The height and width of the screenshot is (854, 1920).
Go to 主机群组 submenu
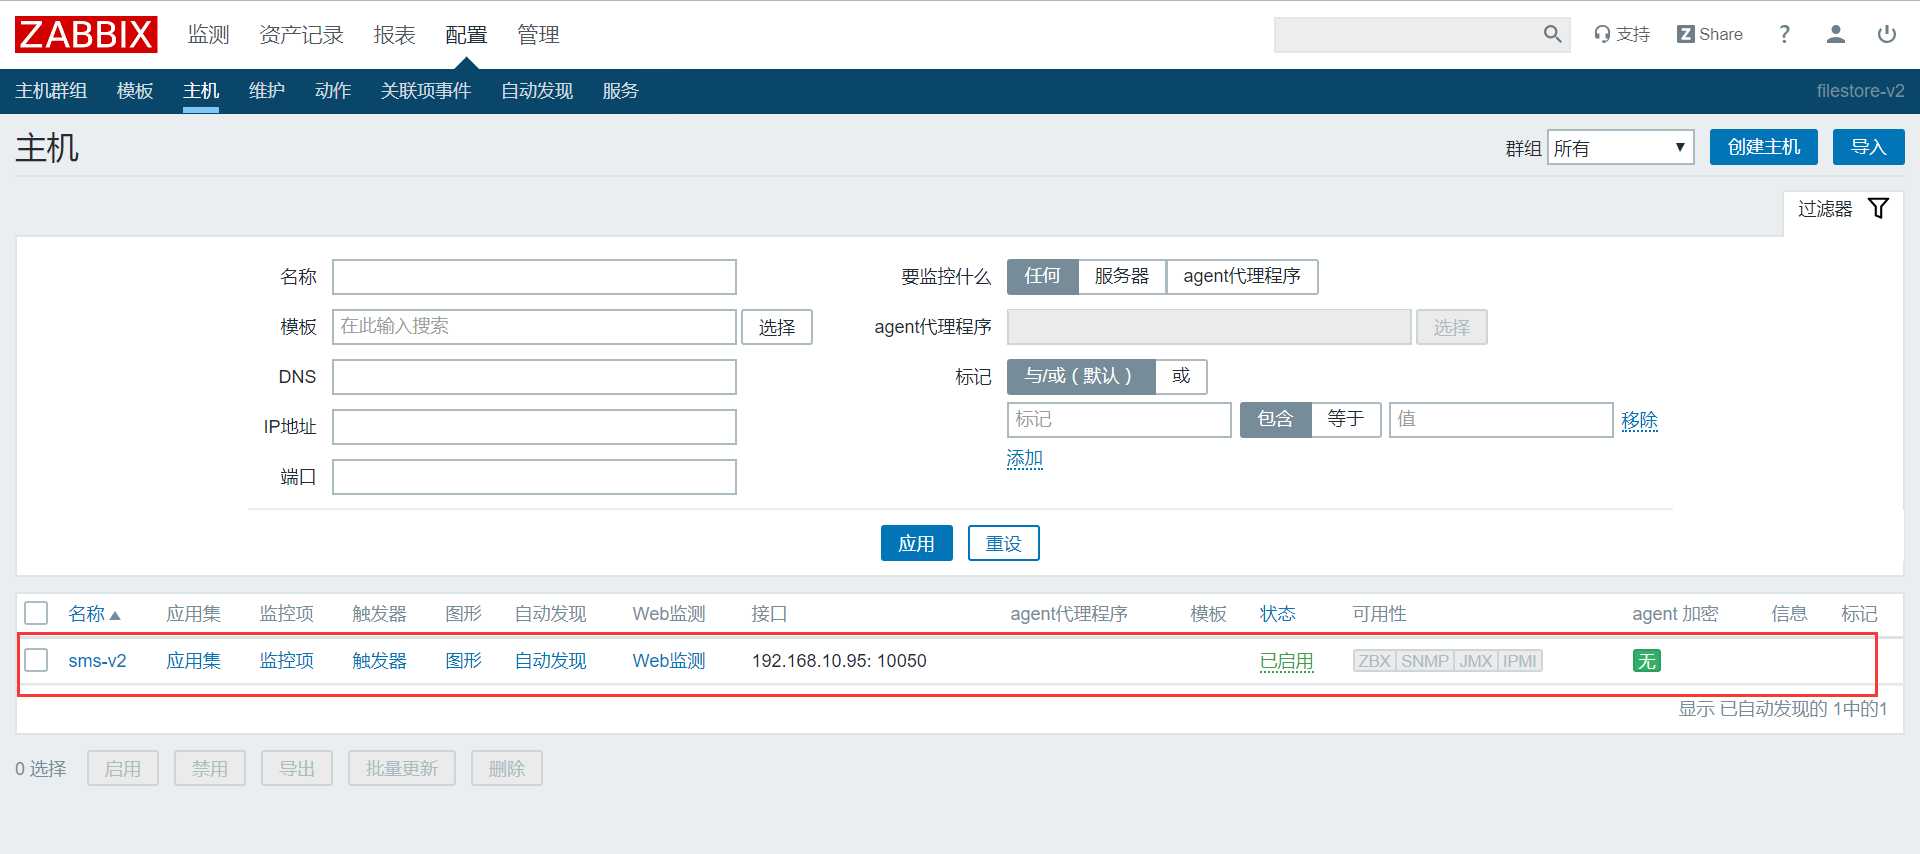51,91
